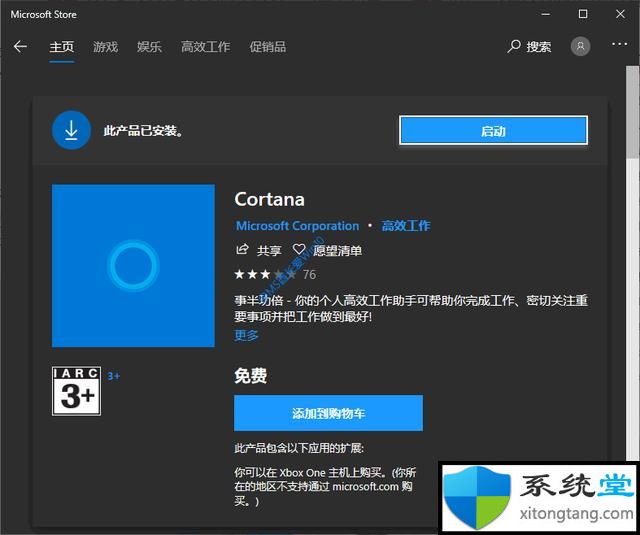Maximize the Microsoft Store window
The width and height of the screenshot is (640, 535).
[583, 14]
